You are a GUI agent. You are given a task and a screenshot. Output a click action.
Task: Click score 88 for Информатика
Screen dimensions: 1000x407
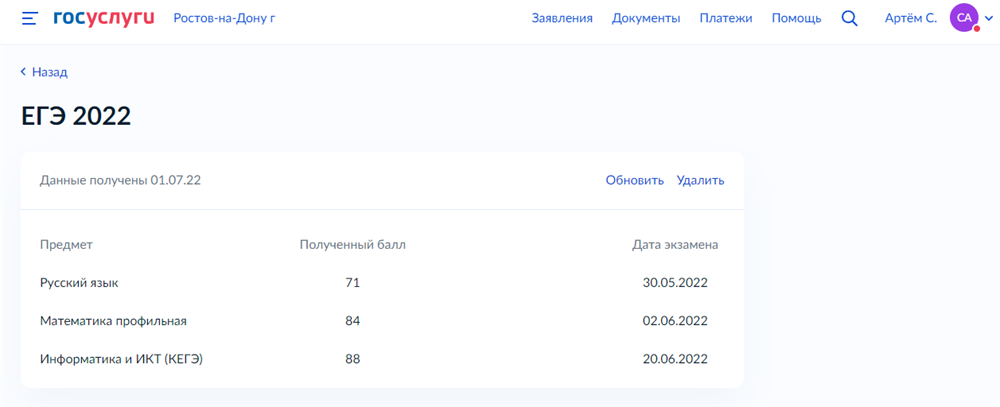353,359
